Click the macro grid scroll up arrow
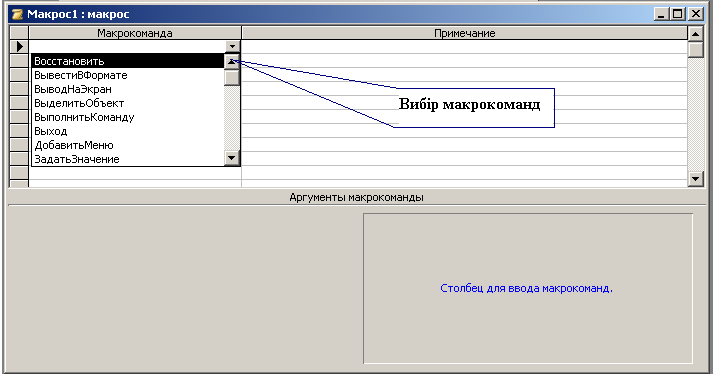Screen dimensions: 713x374 pyautogui.click(x=696, y=34)
